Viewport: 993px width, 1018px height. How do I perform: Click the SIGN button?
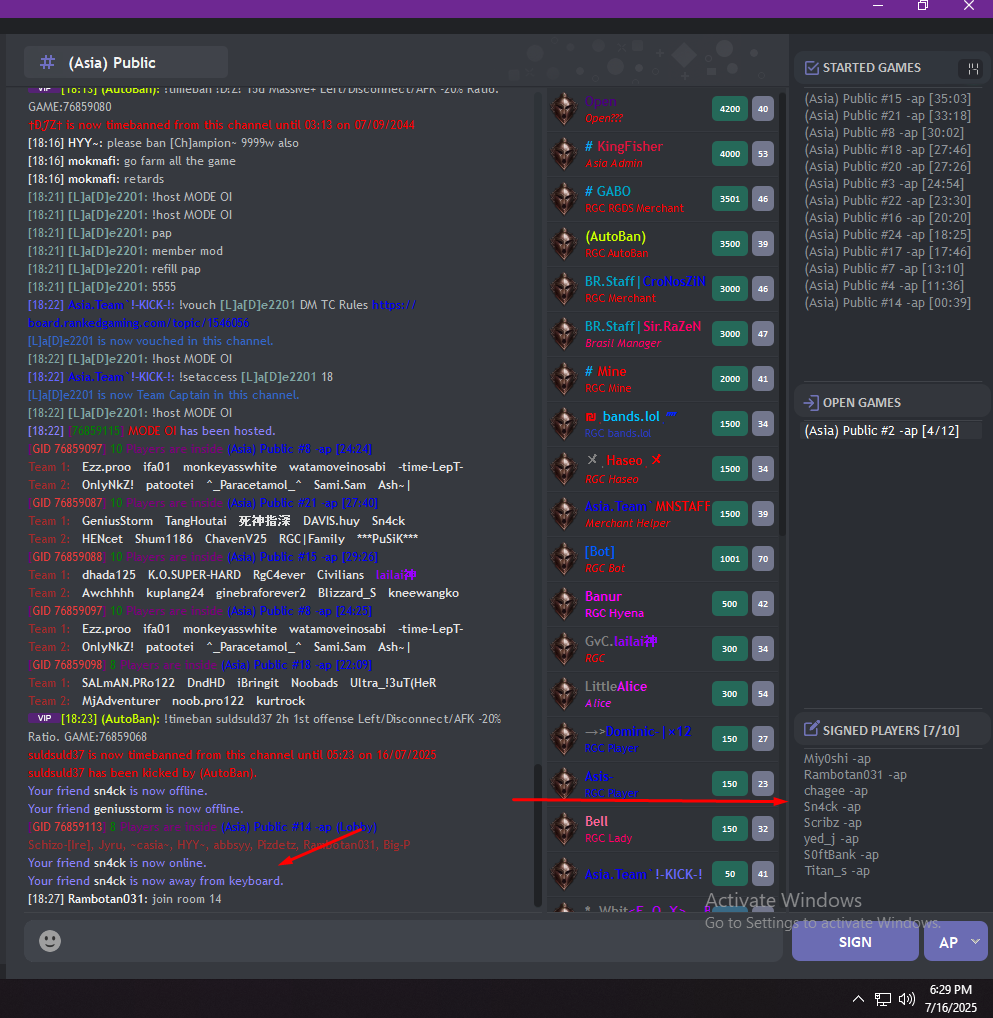[855, 941]
